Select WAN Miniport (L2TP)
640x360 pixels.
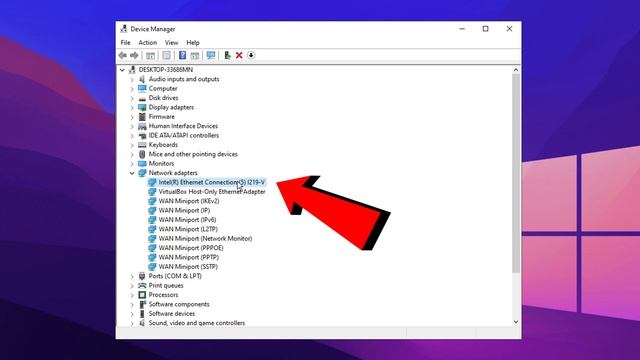pyautogui.click(x=188, y=229)
